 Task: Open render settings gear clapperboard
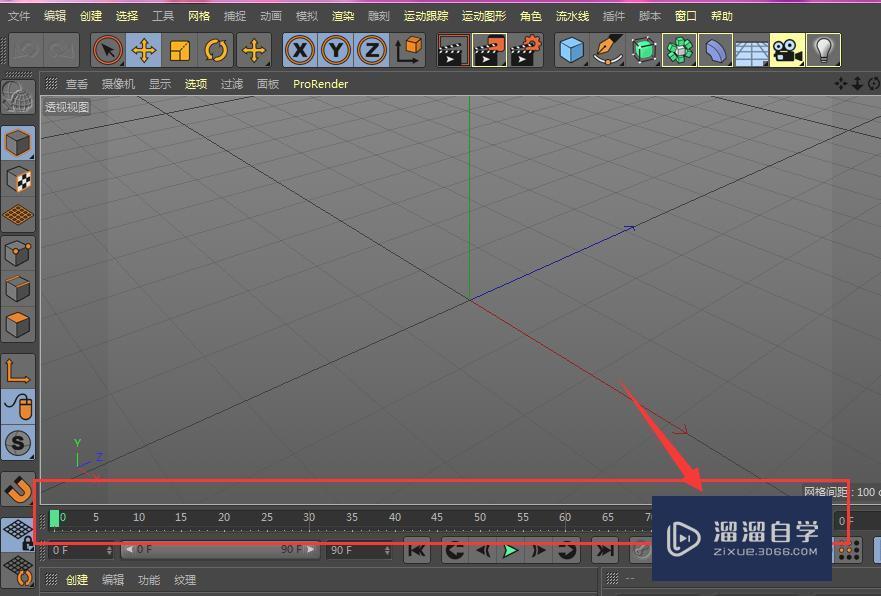pyautogui.click(x=525, y=51)
